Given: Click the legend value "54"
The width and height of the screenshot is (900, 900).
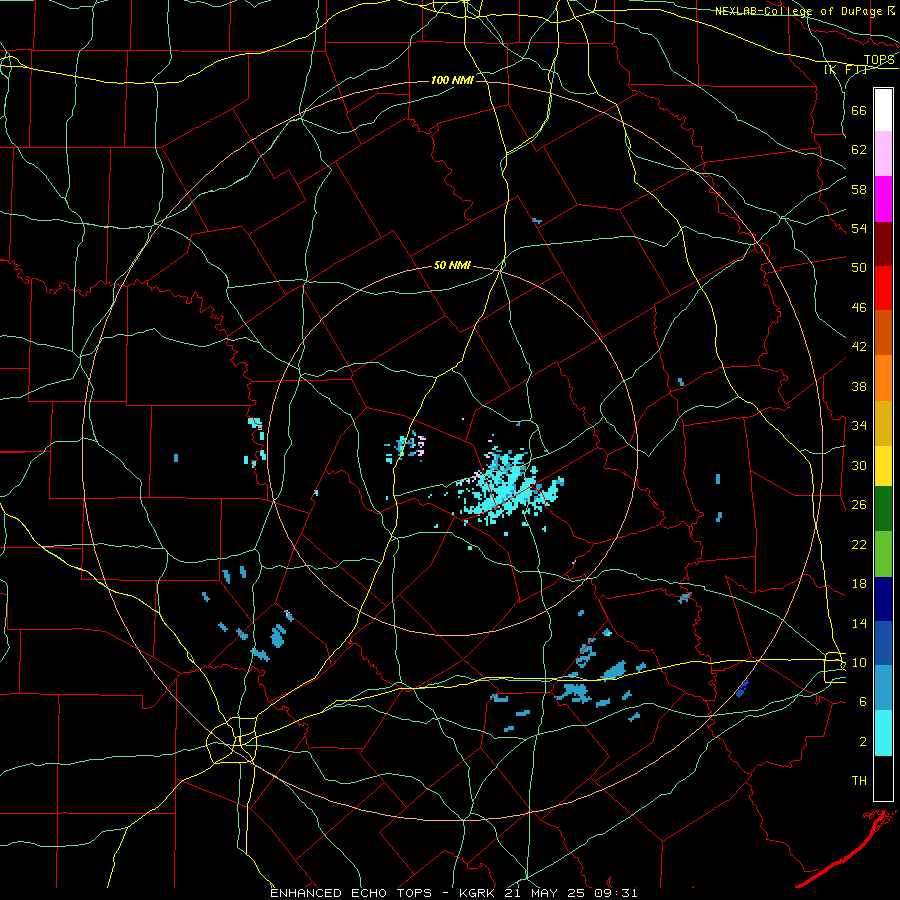Looking at the screenshot, I should [859, 228].
